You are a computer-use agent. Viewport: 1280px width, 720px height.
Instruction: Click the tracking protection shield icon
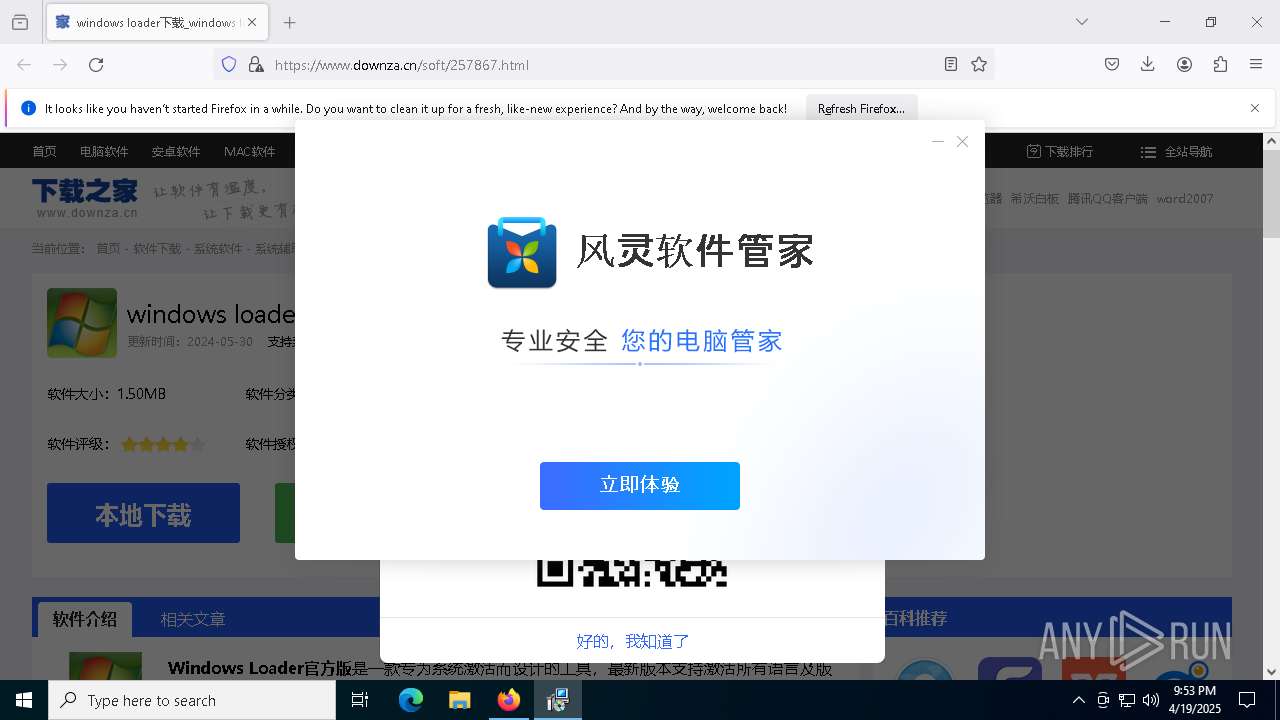[229, 65]
